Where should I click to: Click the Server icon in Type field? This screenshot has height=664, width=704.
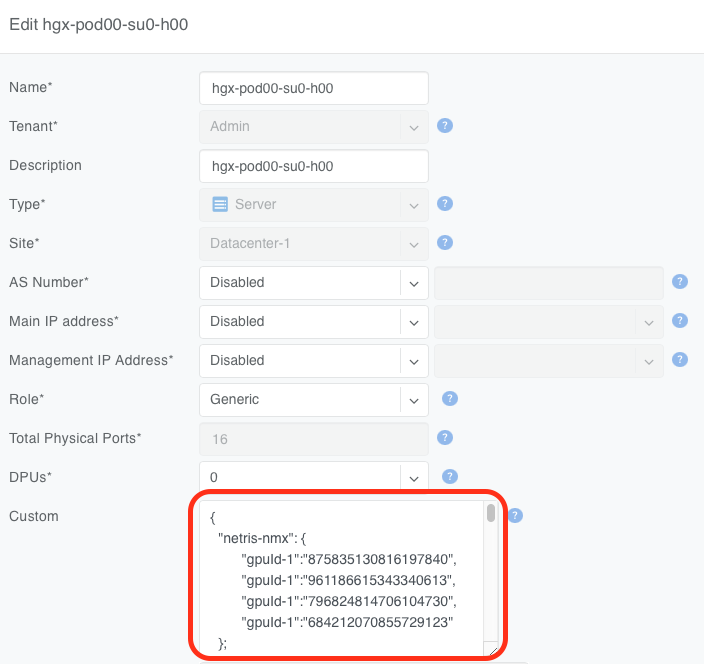pyautogui.click(x=220, y=204)
